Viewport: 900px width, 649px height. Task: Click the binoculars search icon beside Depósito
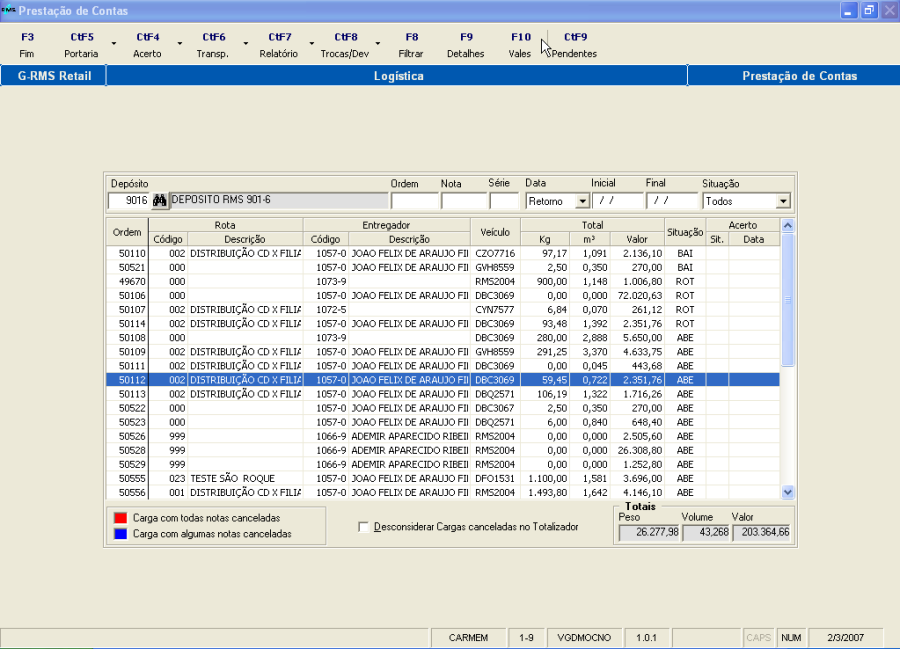158,201
